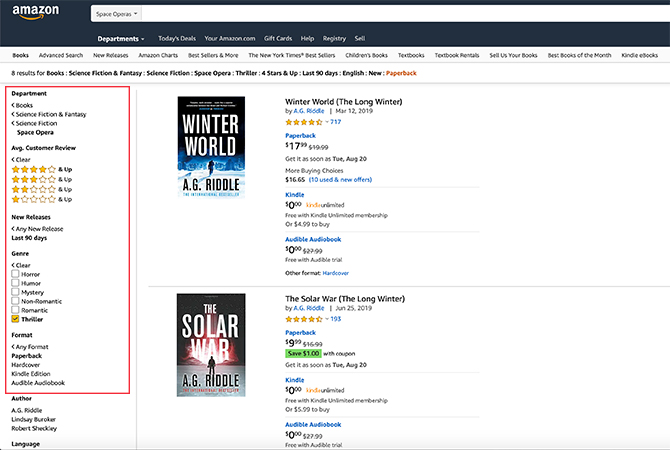View the 717 reviews for Winter World
This screenshot has width=670, height=450.
335,122
